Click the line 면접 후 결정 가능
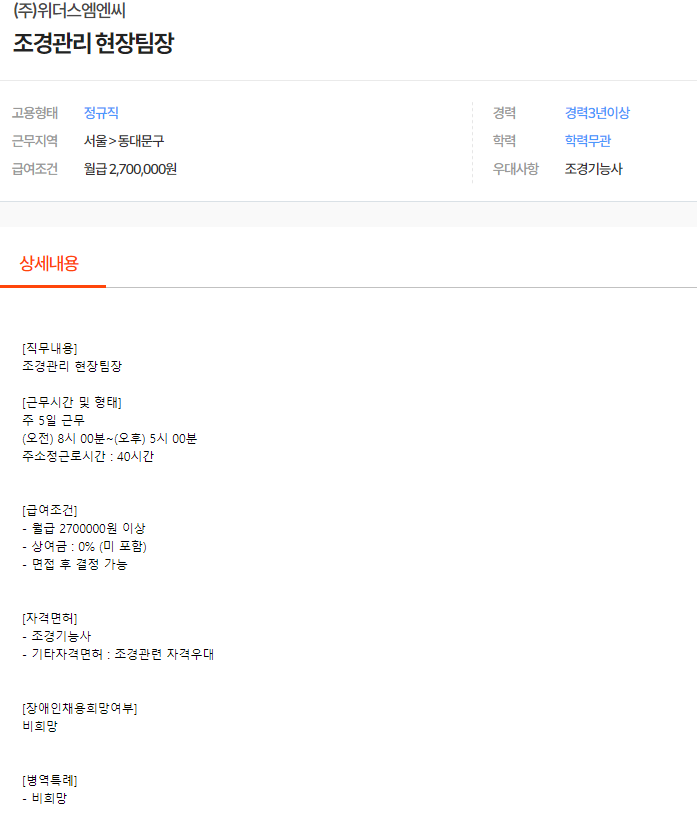The width and height of the screenshot is (697, 816). coord(75,565)
